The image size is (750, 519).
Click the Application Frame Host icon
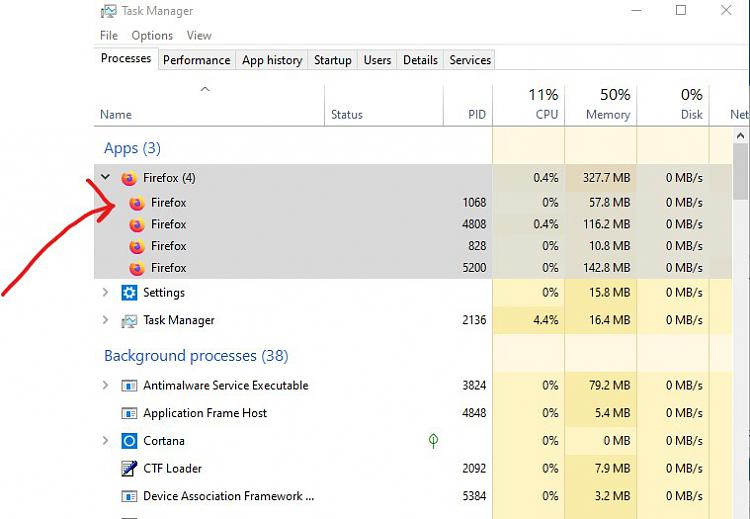129,413
